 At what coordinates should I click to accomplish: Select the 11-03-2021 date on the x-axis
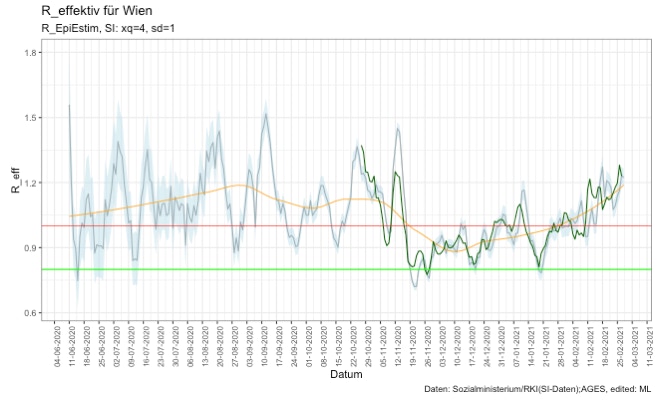pyautogui.click(x=649, y=343)
